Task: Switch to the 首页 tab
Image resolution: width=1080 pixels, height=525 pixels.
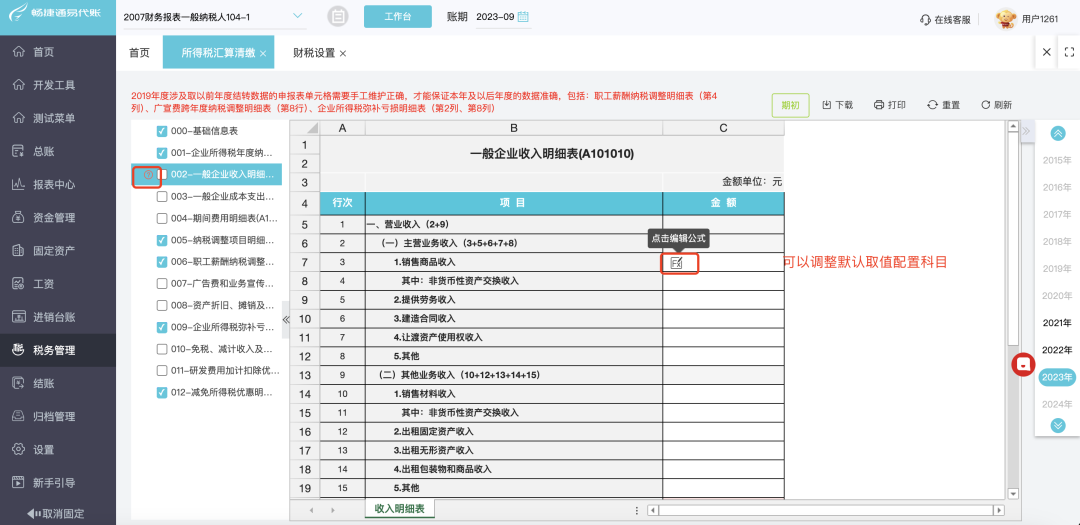Action: coord(140,53)
